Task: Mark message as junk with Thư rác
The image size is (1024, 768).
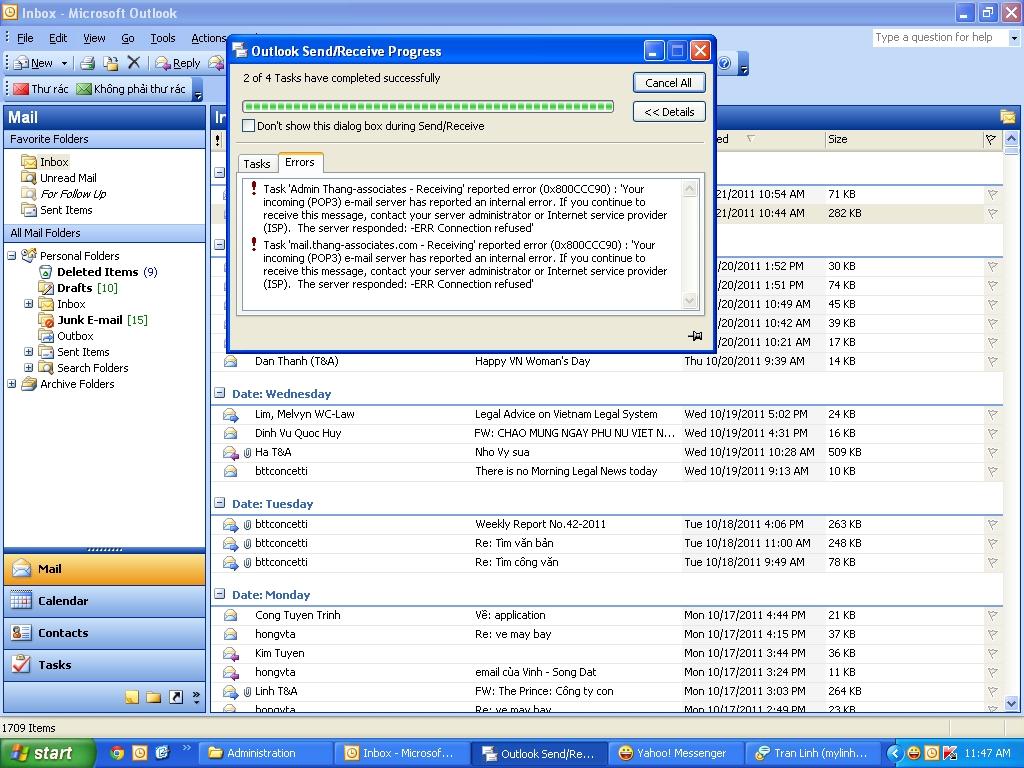Action: coord(40,89)
